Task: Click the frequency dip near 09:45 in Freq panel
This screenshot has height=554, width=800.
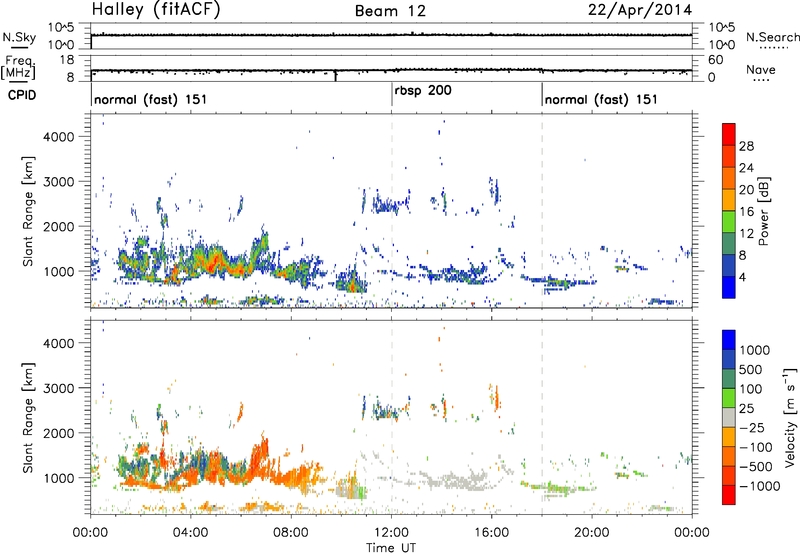Action: pyautogui.click(x=335, y=76)
